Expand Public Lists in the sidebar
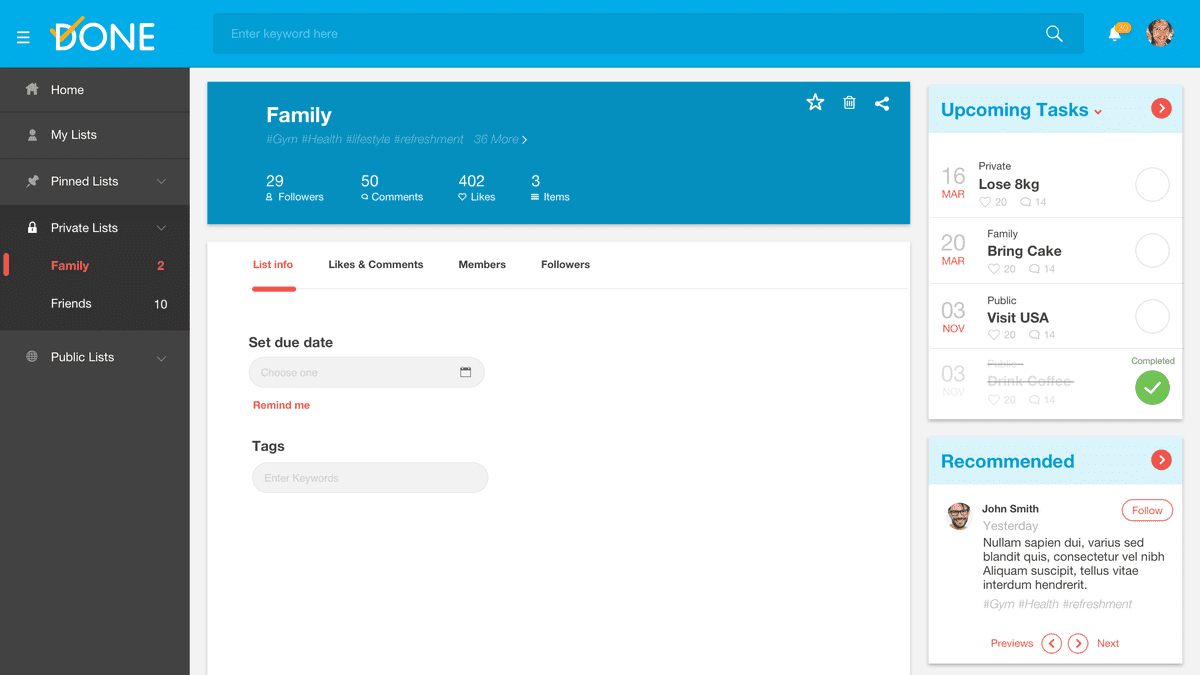This screenshot has width=1200, height=675. [161, 358]
